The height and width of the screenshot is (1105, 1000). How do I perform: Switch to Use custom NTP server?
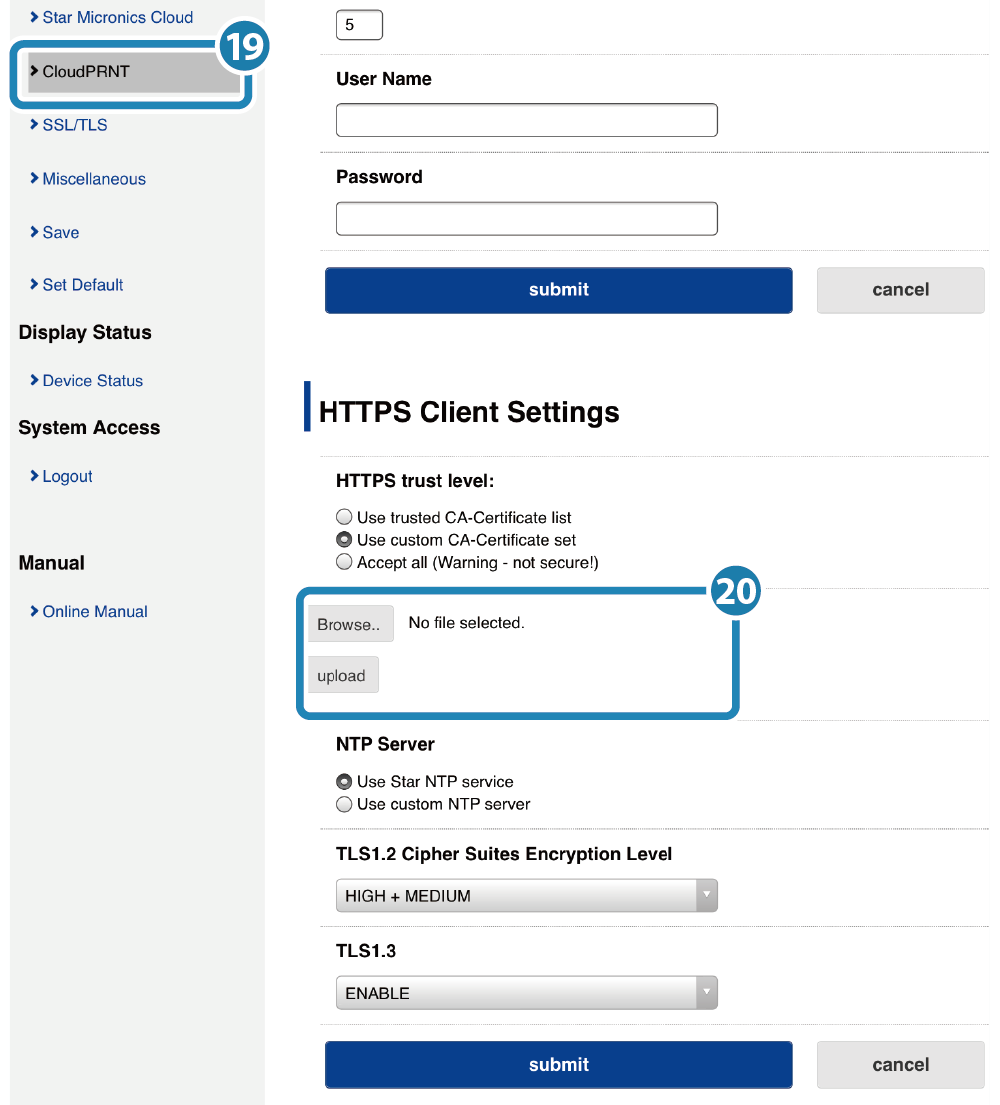(345, 804)
